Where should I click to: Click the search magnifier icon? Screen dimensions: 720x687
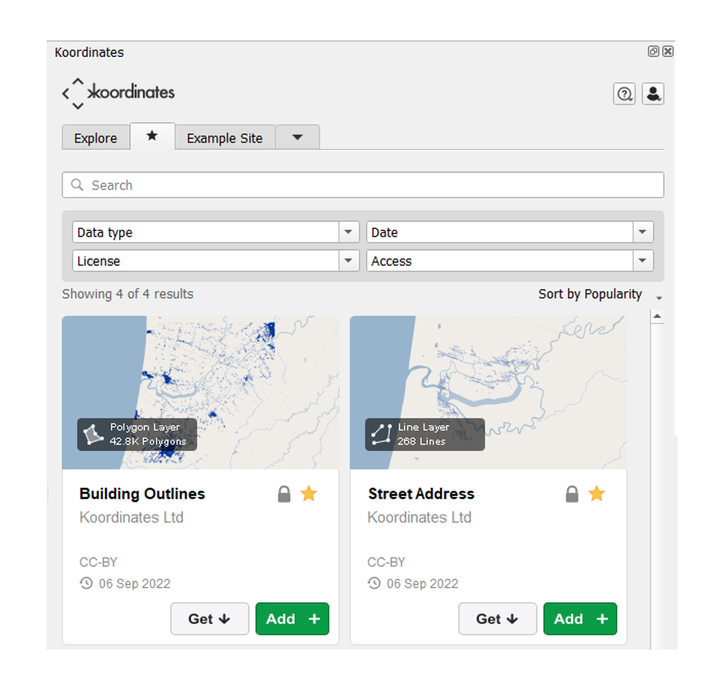[77, 185]
